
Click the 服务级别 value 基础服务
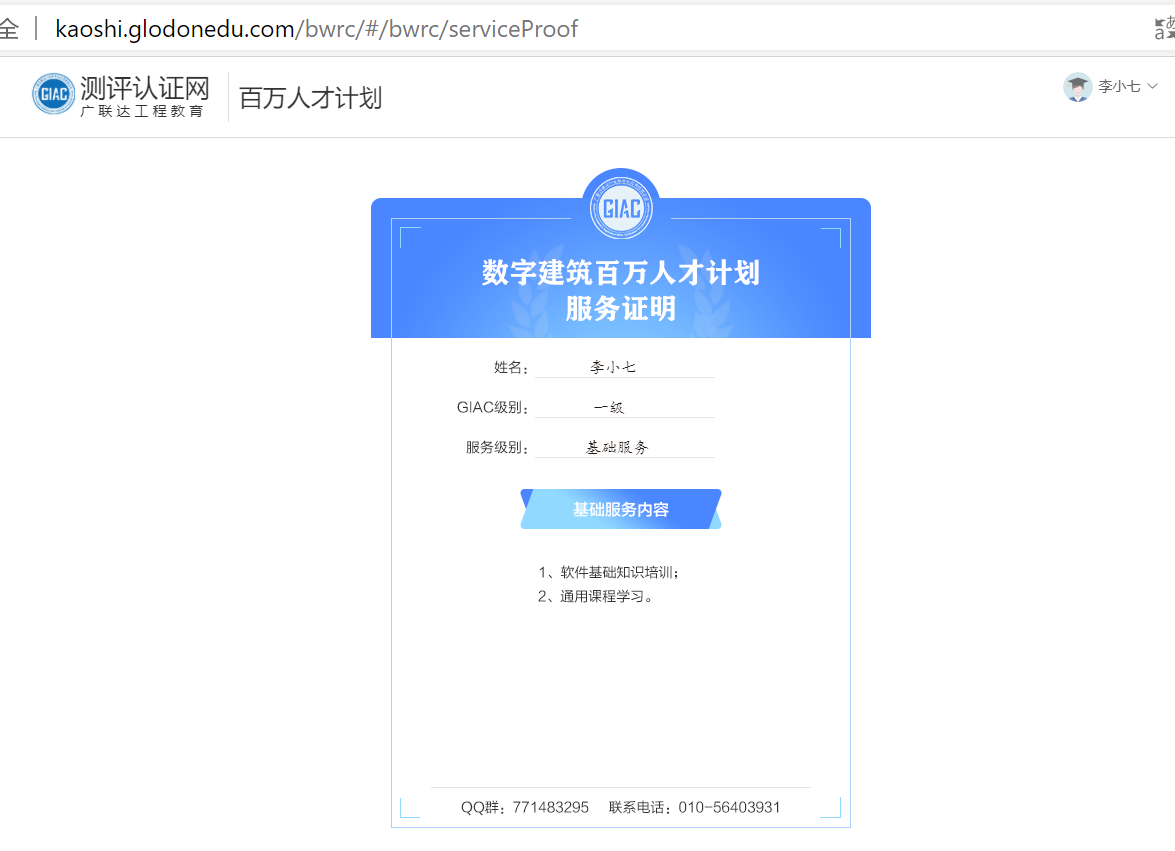click(x=617, y=447)
